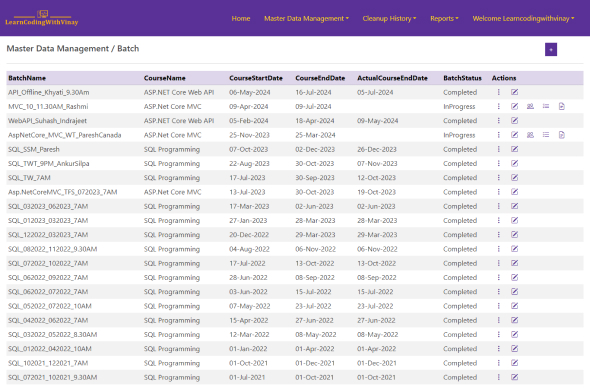Click the CourseStartDate column header
Screen dimensions: 590x390
coord(256,78)
